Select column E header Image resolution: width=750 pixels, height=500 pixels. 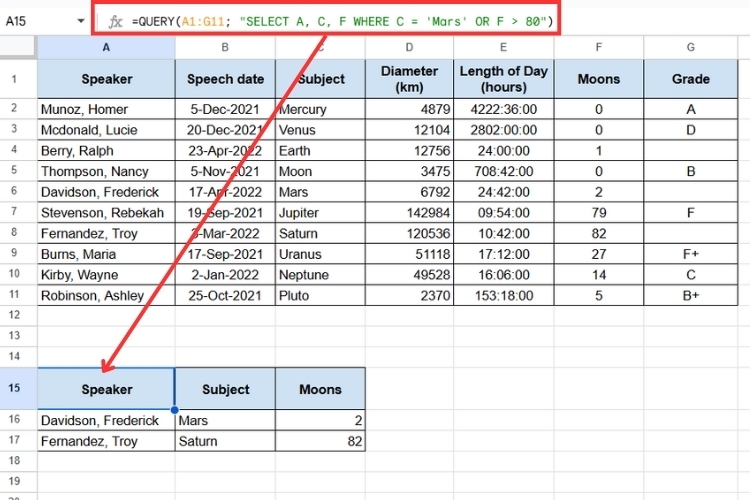[503, 47]
